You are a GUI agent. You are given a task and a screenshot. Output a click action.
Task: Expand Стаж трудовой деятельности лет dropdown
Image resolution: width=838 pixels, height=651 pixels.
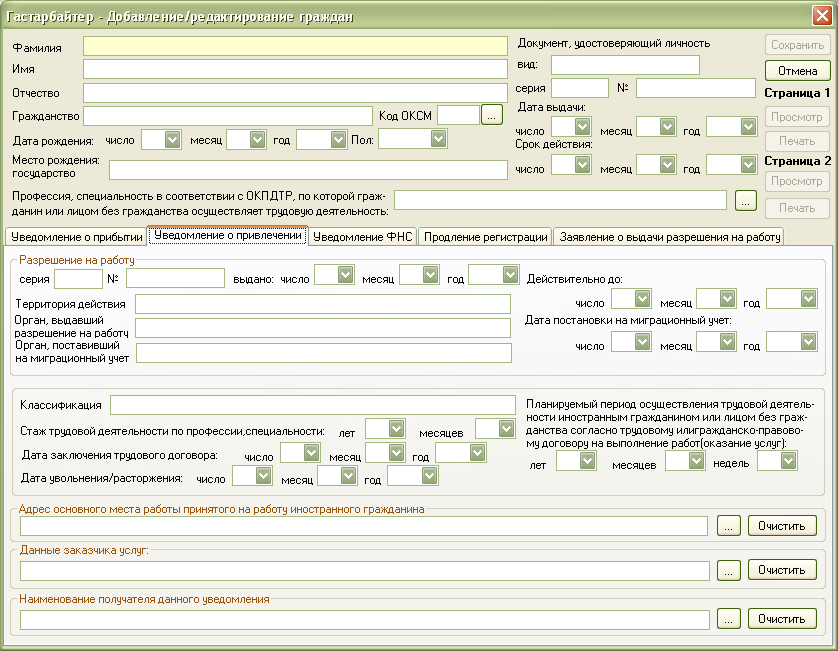(x=396, y=429)
